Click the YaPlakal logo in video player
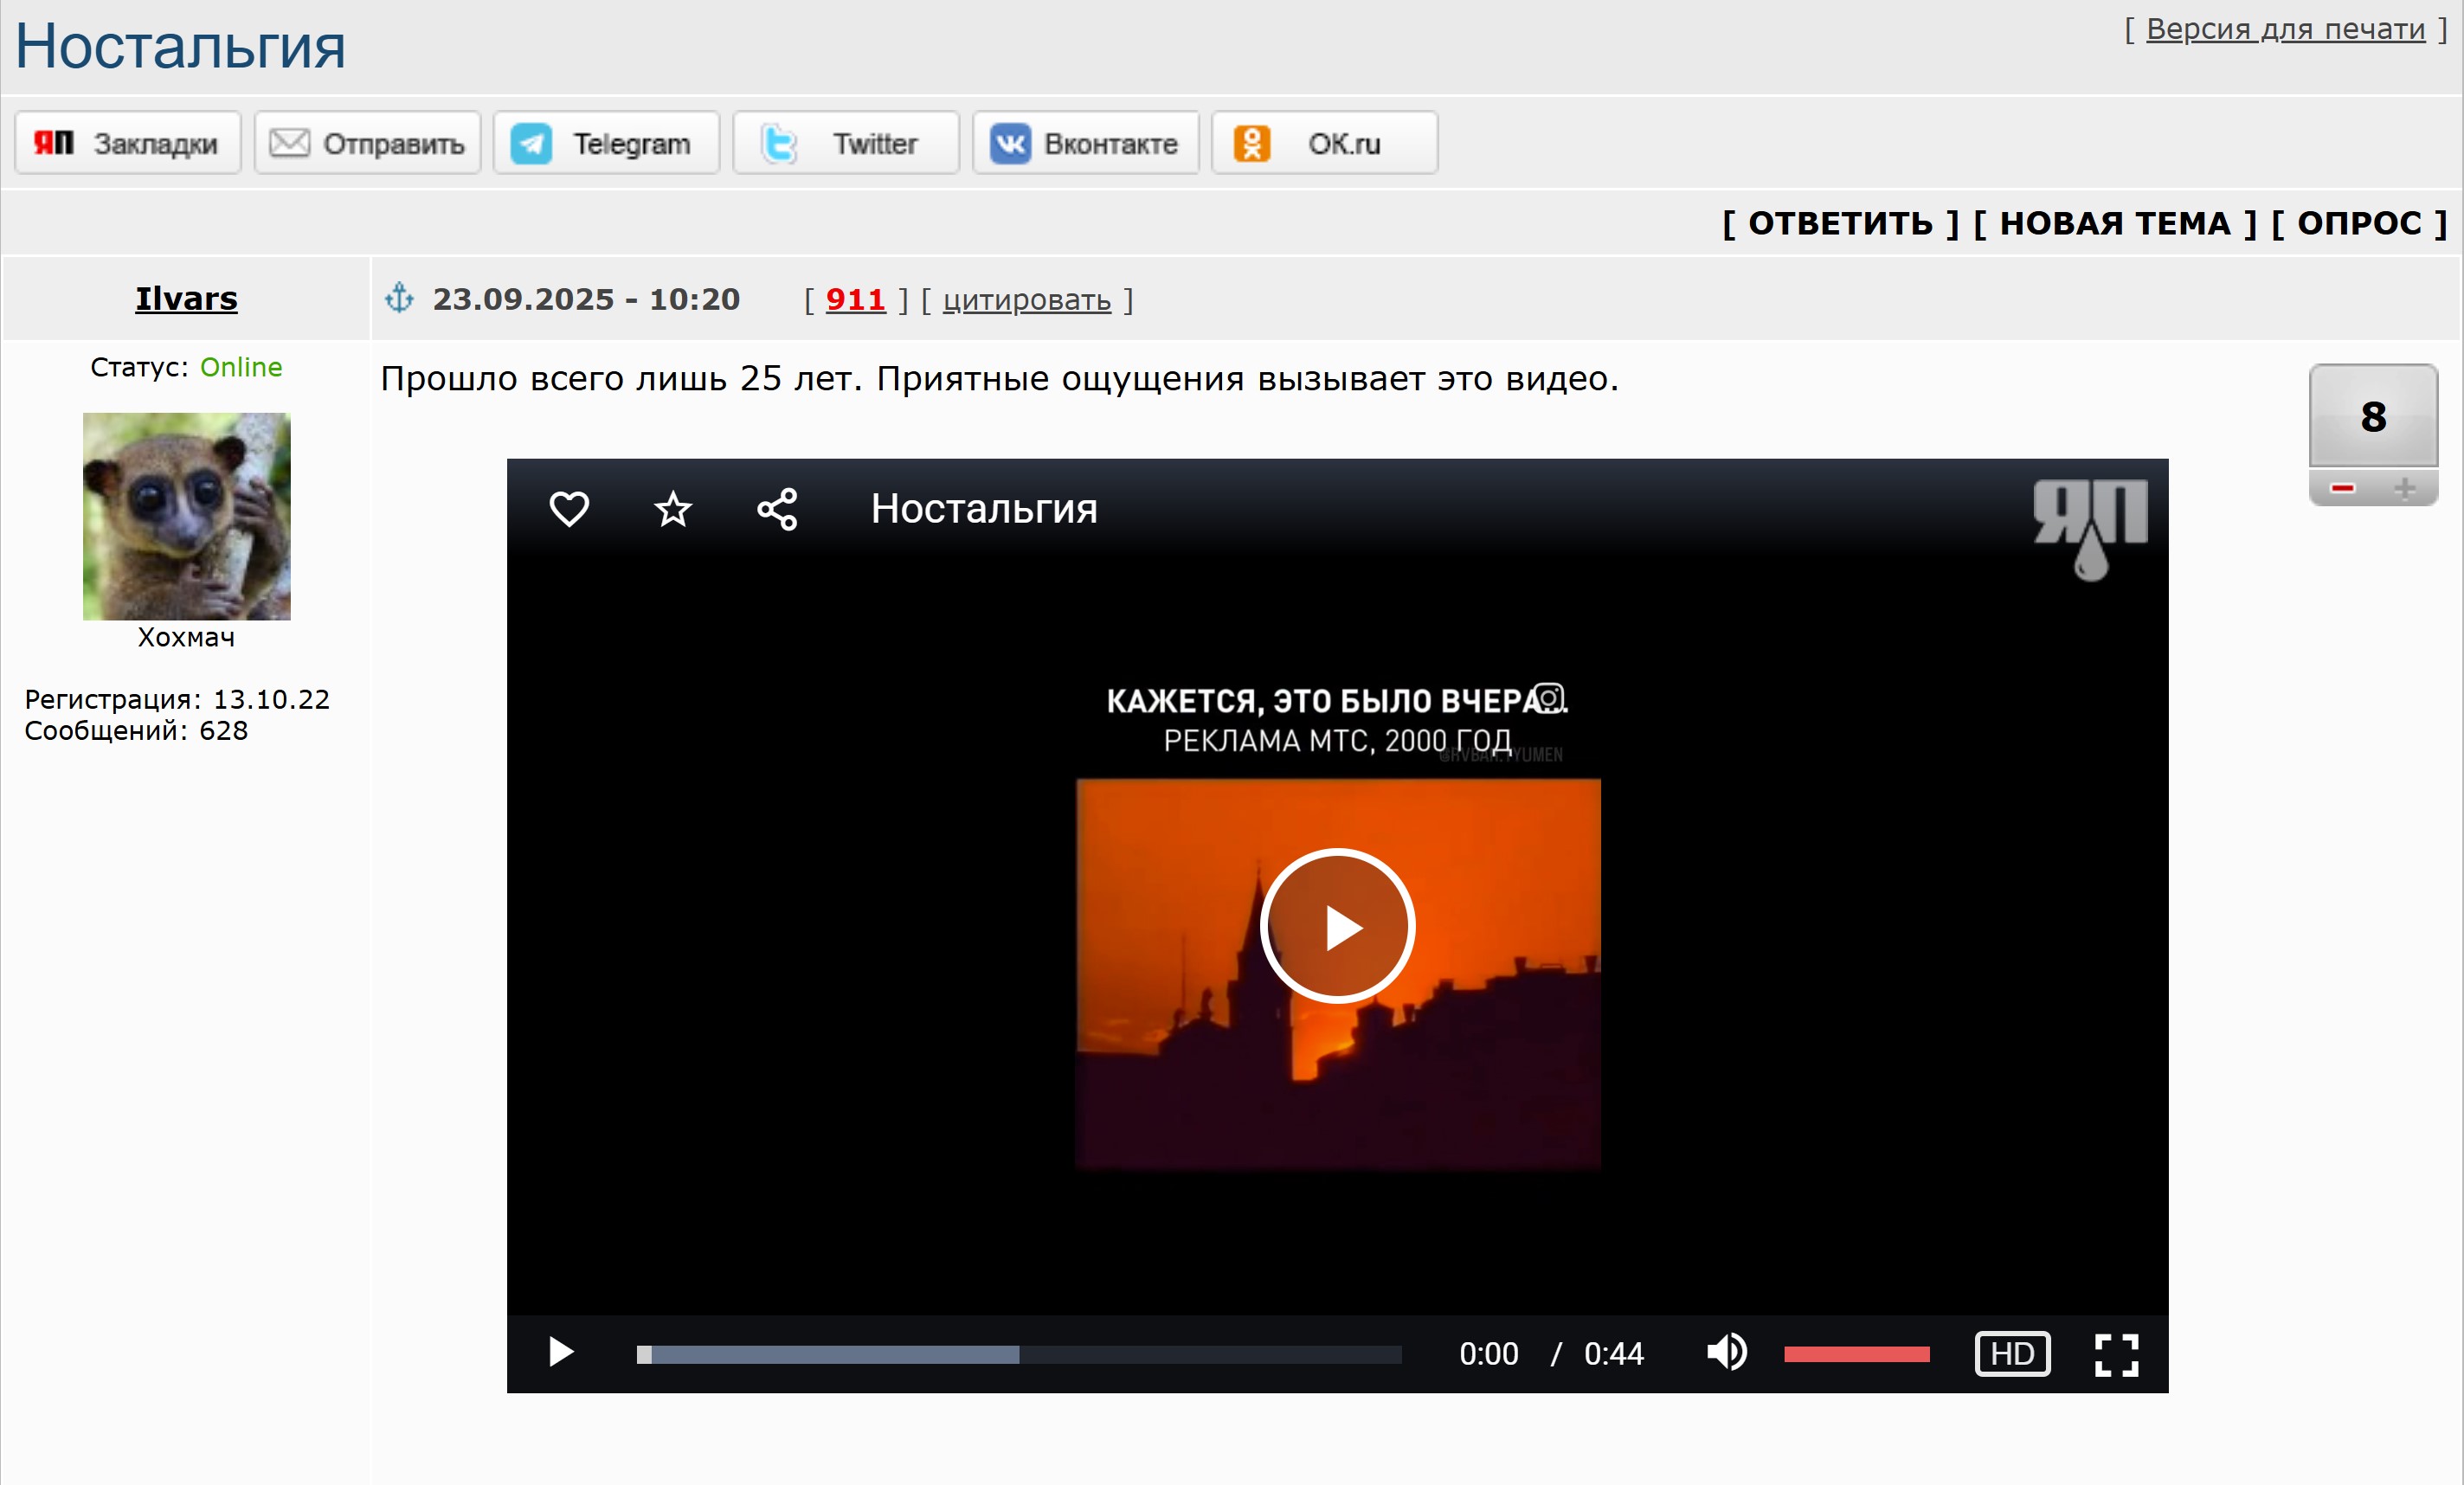 click(x=2090, y=529)
